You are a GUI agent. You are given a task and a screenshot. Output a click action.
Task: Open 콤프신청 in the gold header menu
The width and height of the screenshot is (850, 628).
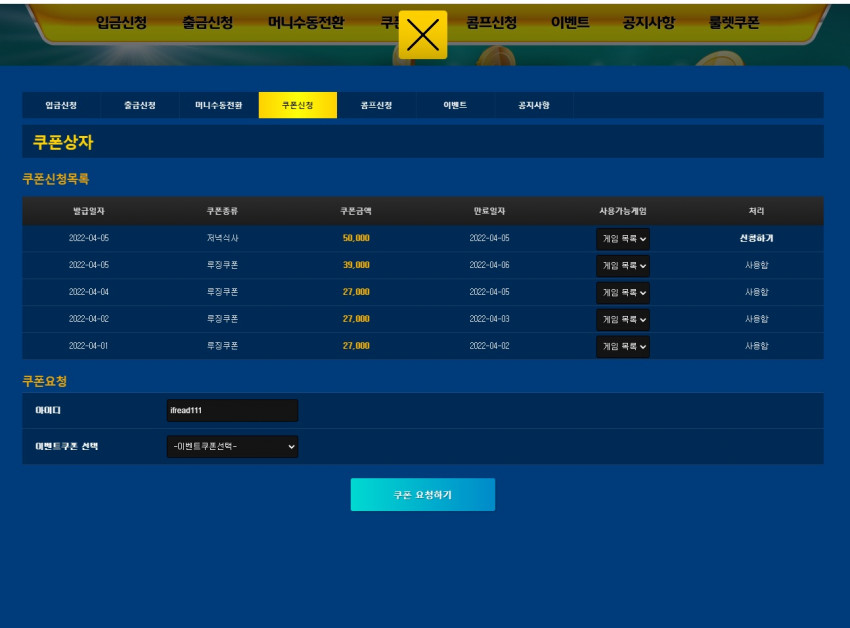tap(491, 23)
